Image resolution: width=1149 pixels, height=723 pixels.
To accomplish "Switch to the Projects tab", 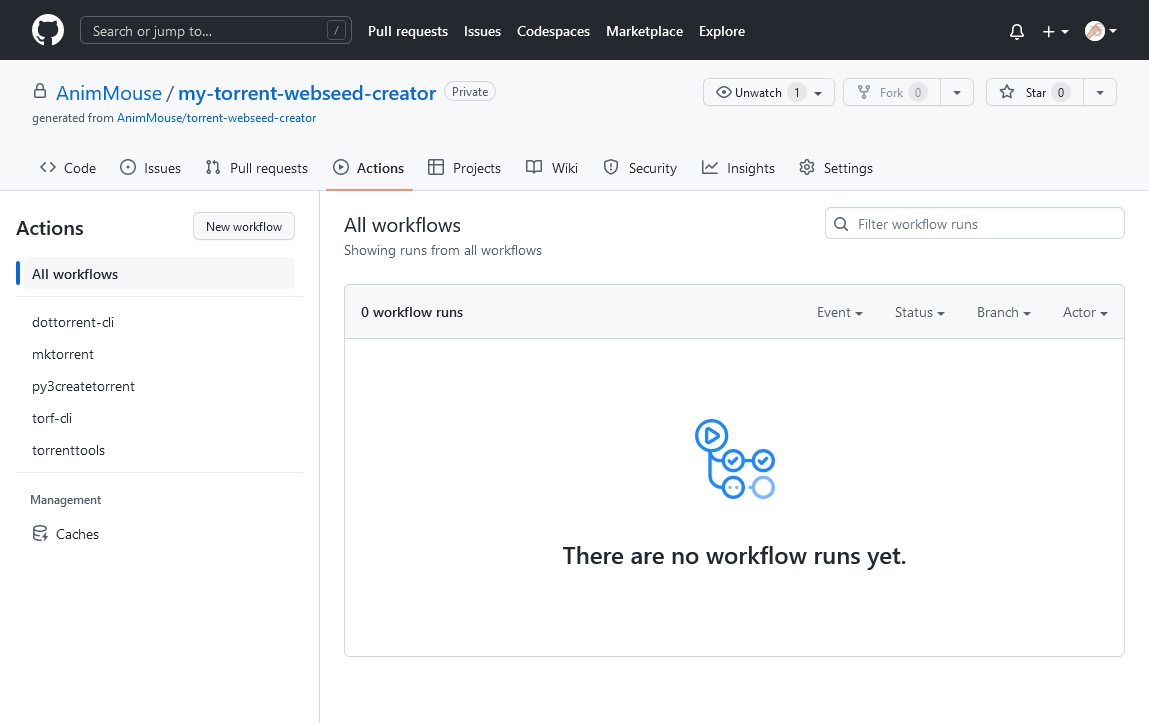I will pyautogui.click(x=465, y=168).
